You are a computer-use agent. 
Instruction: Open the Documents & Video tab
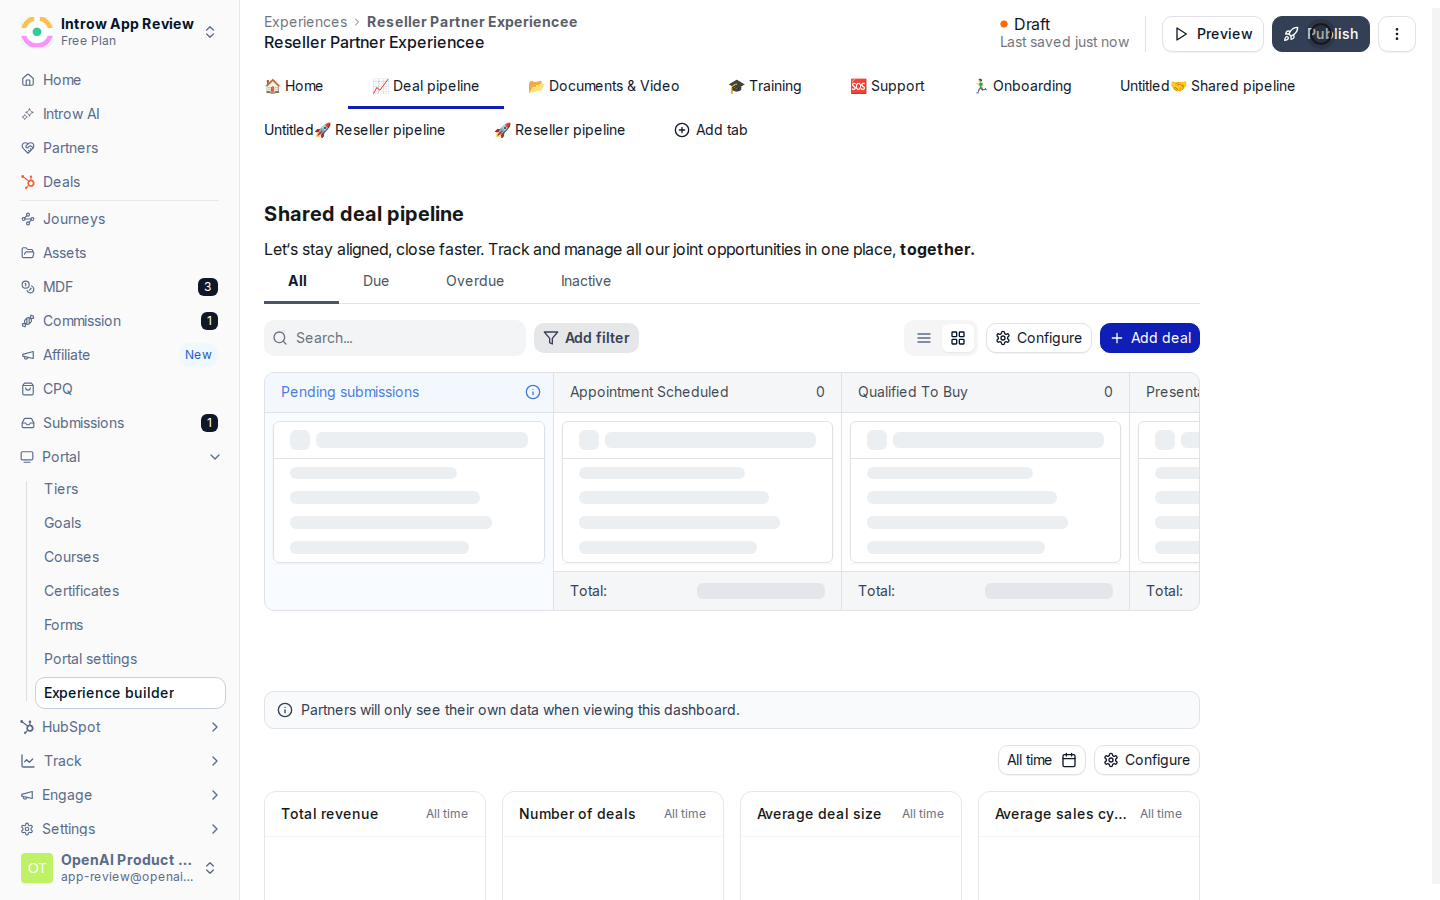pyautogui.click(x=604, y=86)
